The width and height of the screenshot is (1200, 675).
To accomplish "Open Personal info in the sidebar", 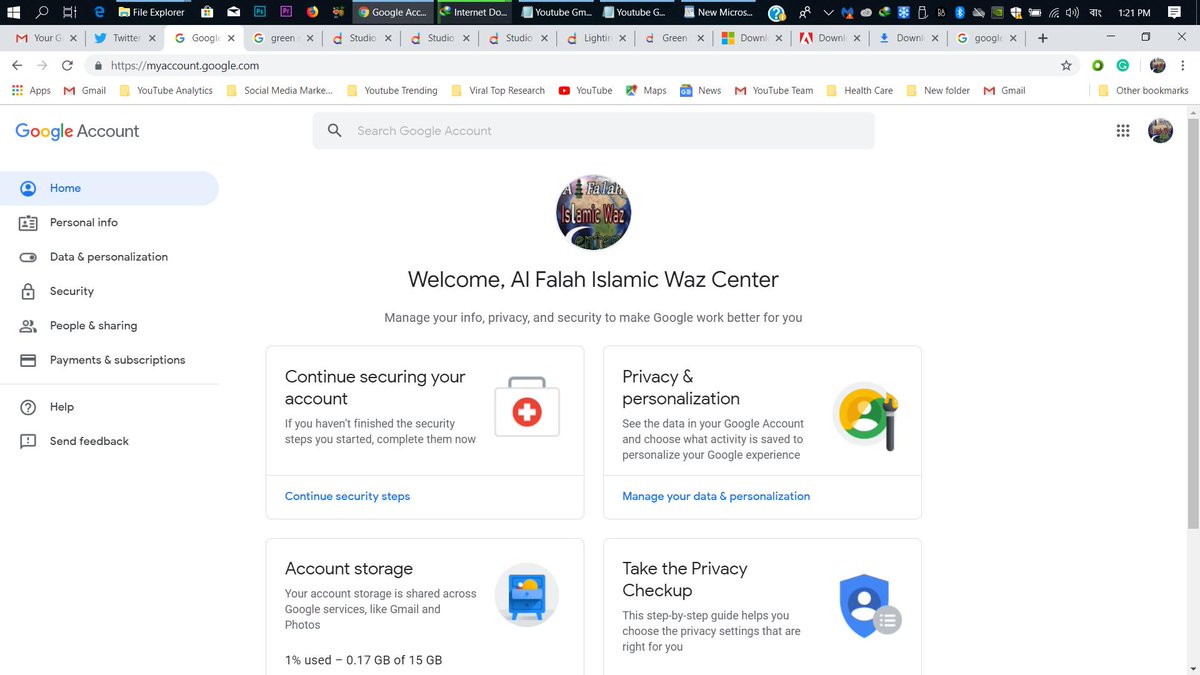I will click(x=109, y=222).
